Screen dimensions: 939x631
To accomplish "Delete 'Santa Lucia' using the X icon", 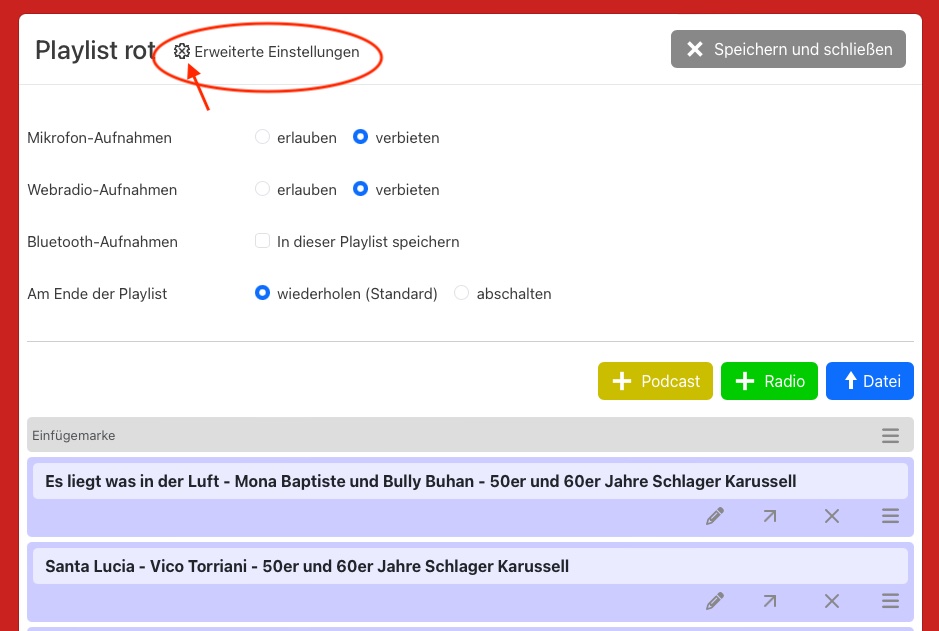I will click(x=831, y=601).
